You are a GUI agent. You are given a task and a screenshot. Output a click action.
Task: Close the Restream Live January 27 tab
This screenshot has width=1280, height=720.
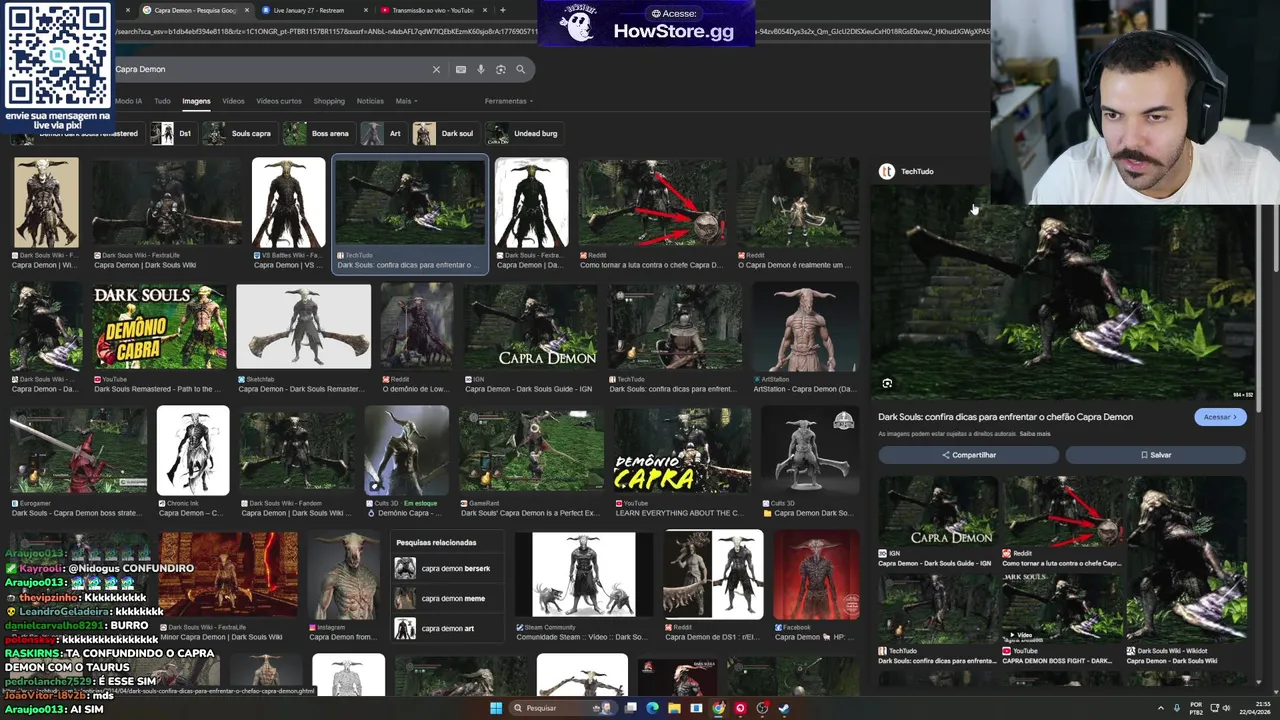(365, 10)
